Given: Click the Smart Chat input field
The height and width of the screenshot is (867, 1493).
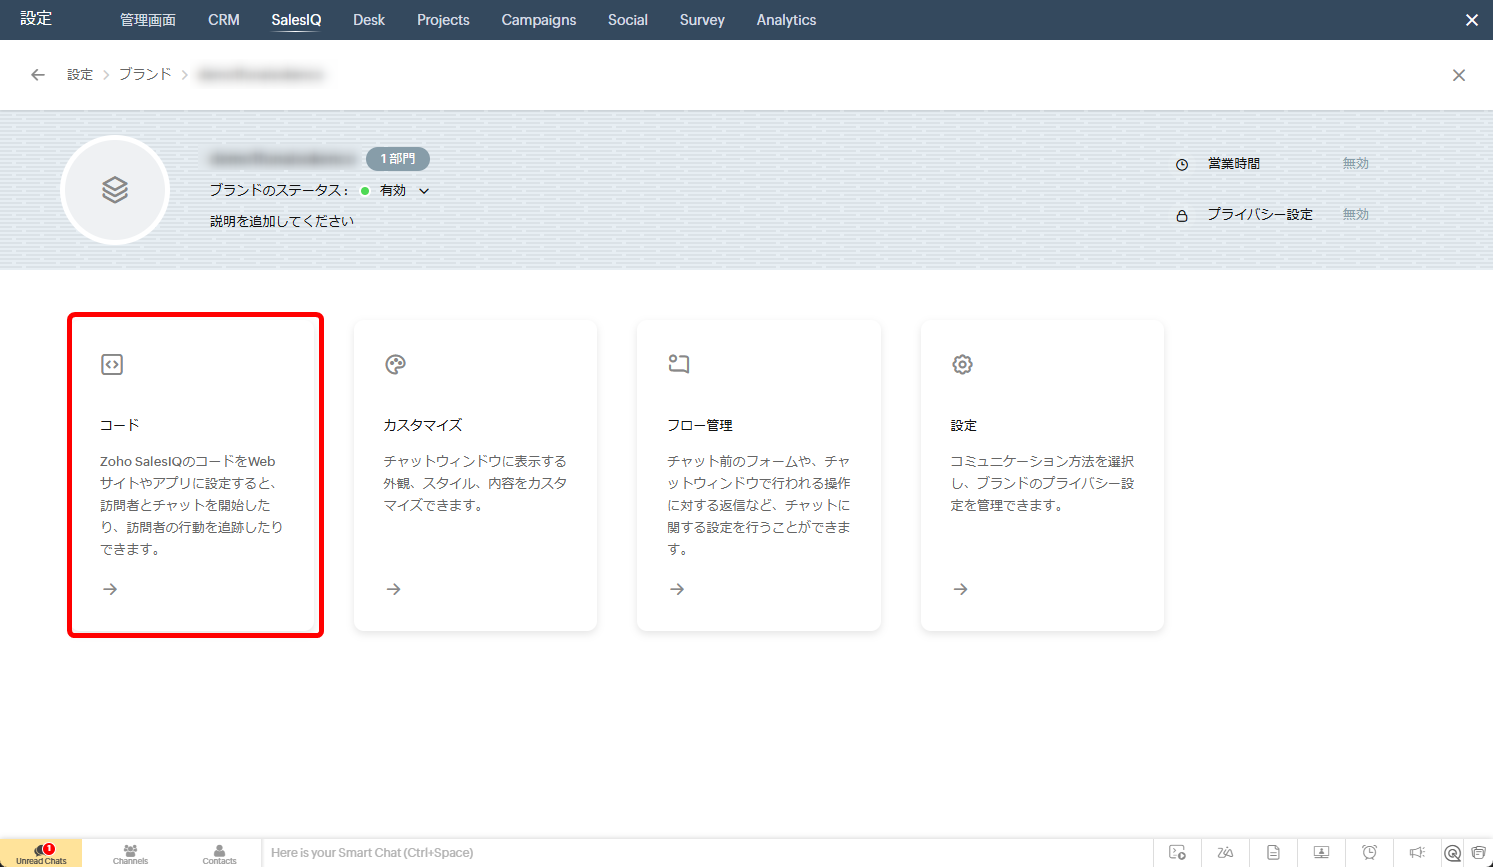Looking at the screenshot, I should tap(706, 853).
